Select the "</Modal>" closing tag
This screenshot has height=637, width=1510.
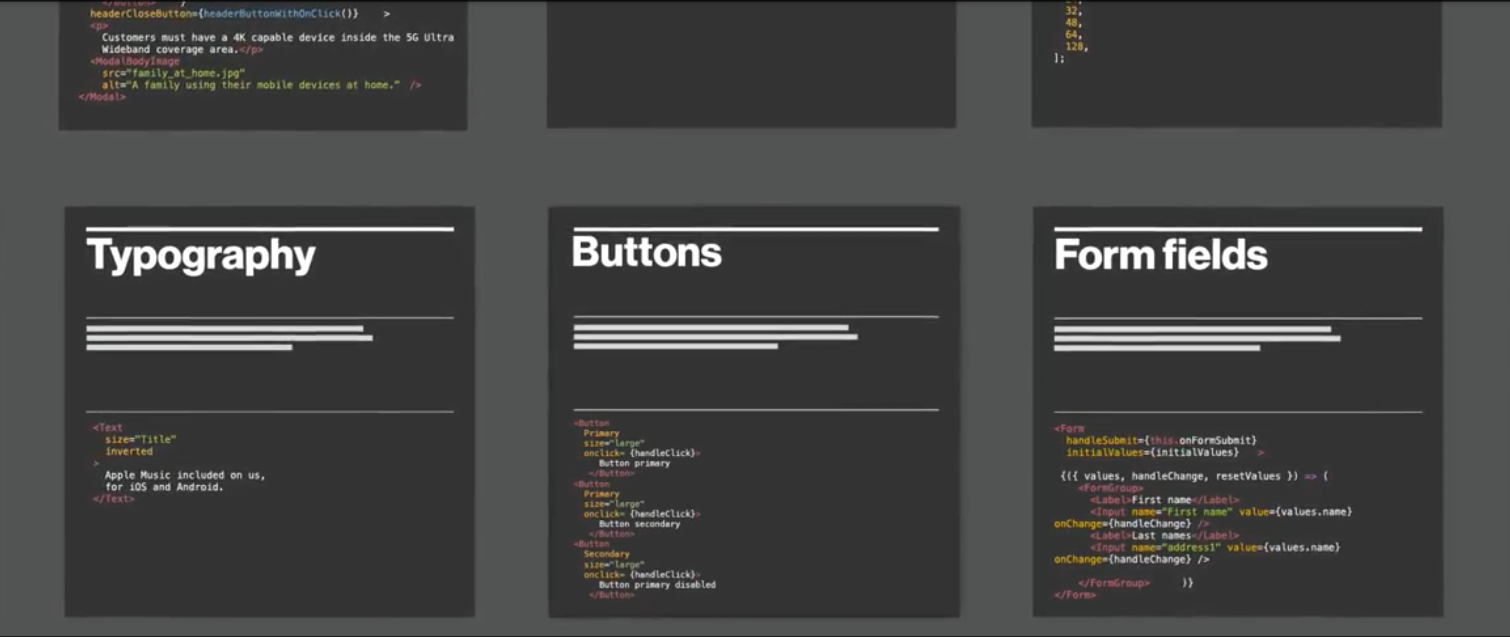[x=102, y=97]
